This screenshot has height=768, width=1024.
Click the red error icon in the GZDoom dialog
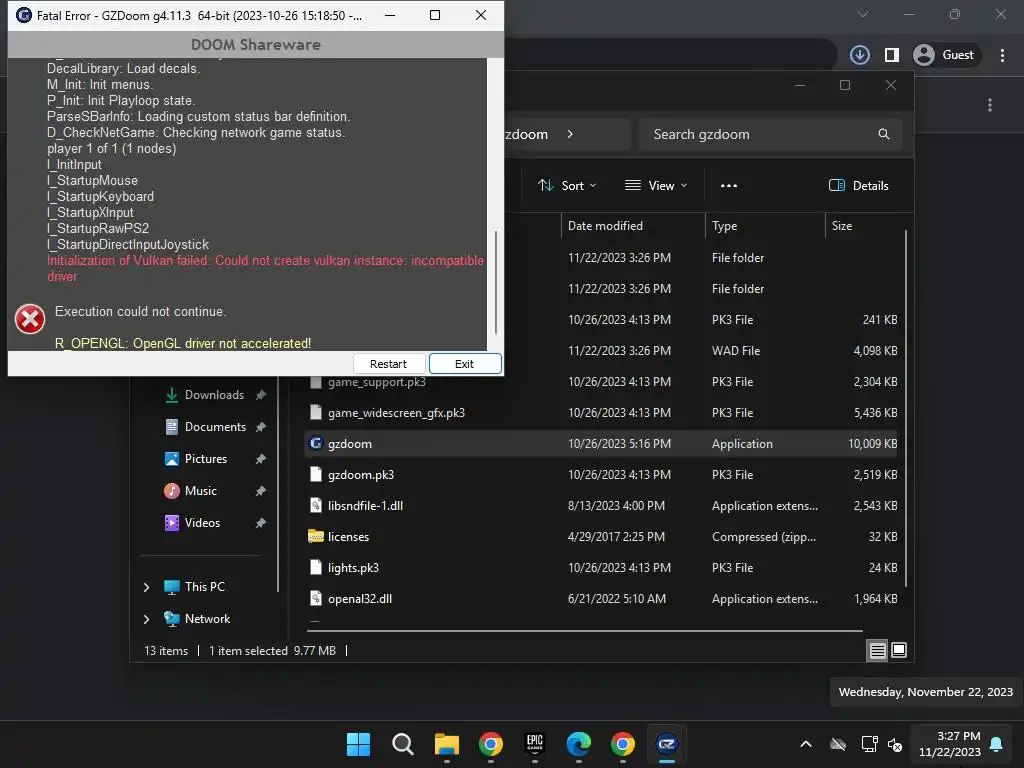click(30, 319)
